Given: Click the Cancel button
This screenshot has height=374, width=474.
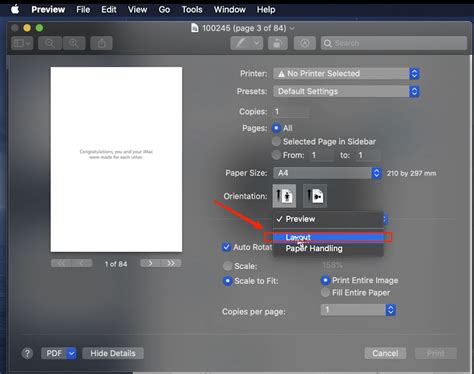Looking at the screenshot, I should click(x=385, y=353).
